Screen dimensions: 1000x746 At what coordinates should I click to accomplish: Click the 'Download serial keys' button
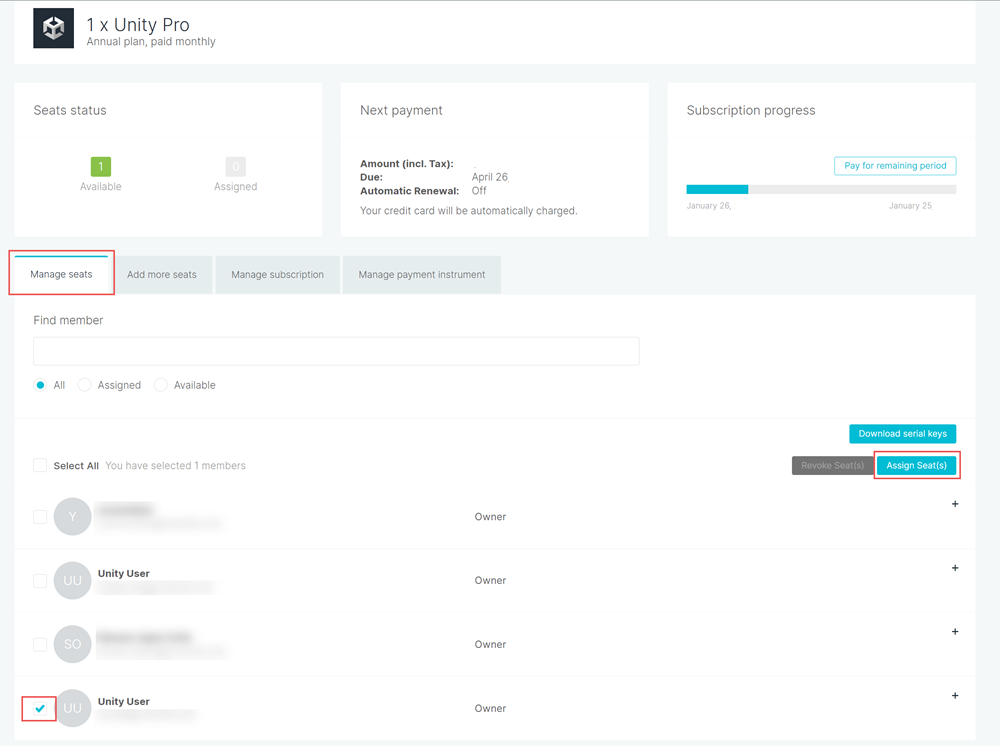click(x=902, y=434)
